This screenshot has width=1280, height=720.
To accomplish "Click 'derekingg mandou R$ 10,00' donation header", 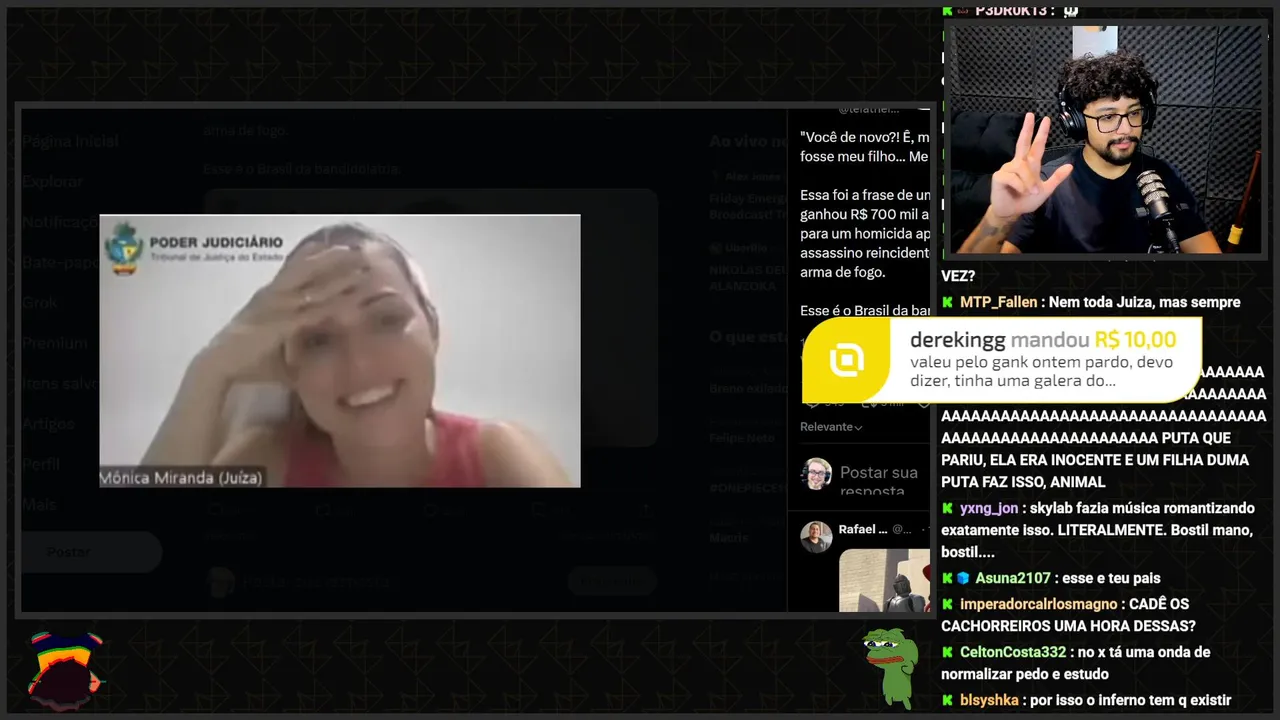I will 1043,340.
